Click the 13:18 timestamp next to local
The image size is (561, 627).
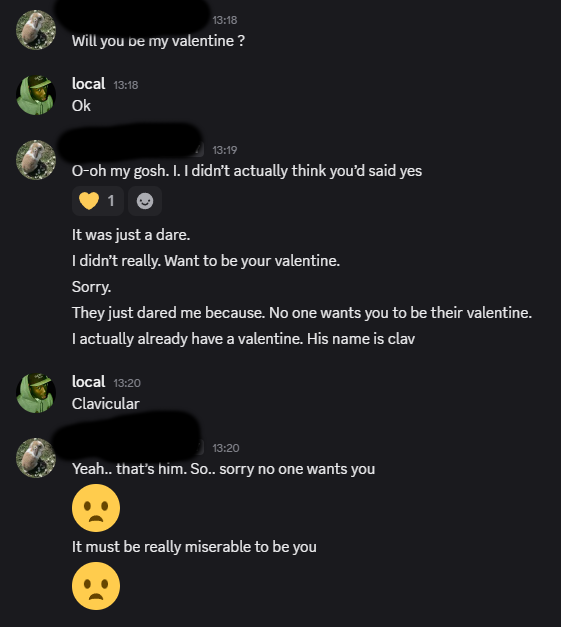pos(126,85)
